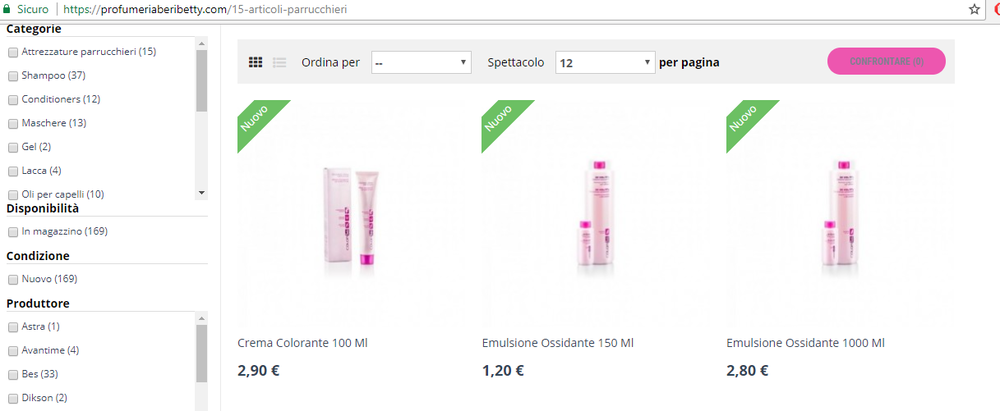This screenshot has width=1000, height=411.
Task: Click the Confrontare (0) button
Action: [886, 61]
